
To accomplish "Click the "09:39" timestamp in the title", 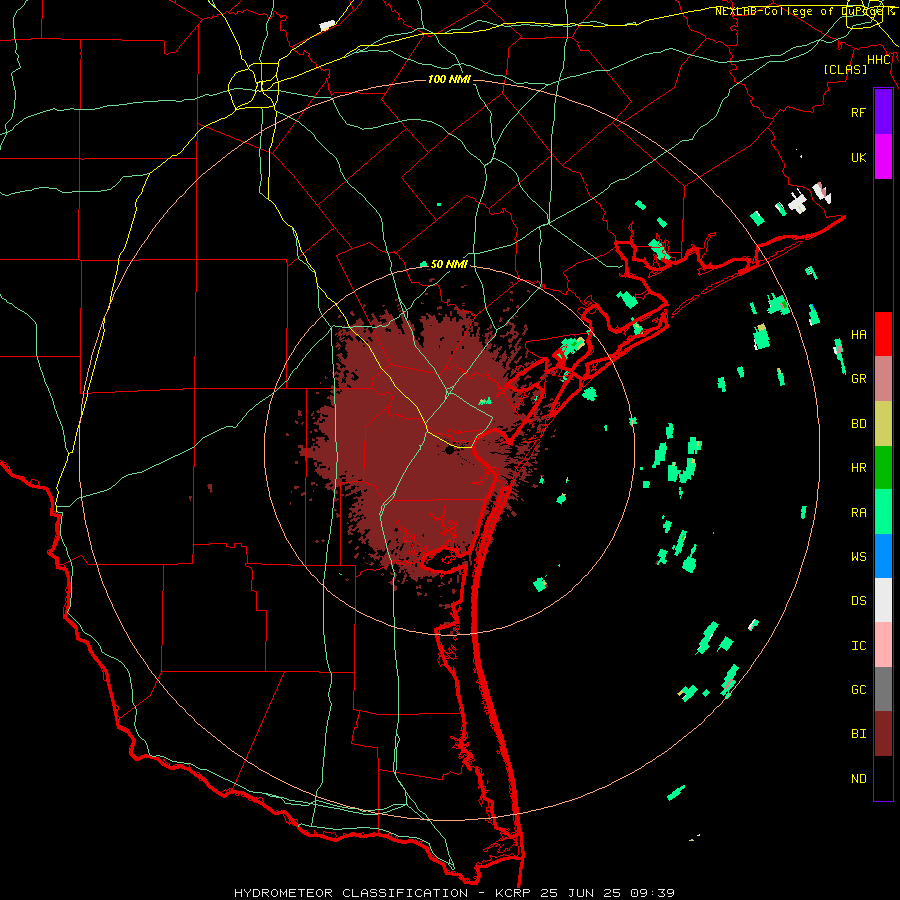I will 652,893.
